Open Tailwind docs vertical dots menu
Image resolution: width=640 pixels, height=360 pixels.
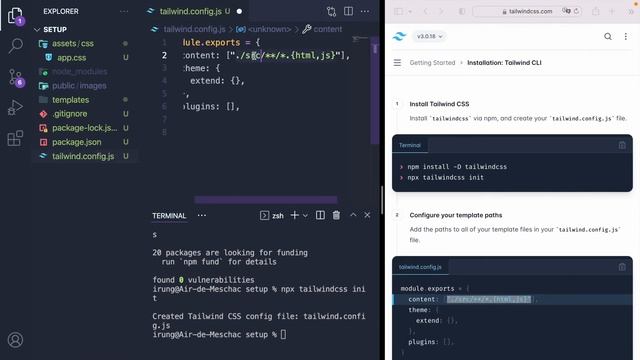tap(625, 36)
